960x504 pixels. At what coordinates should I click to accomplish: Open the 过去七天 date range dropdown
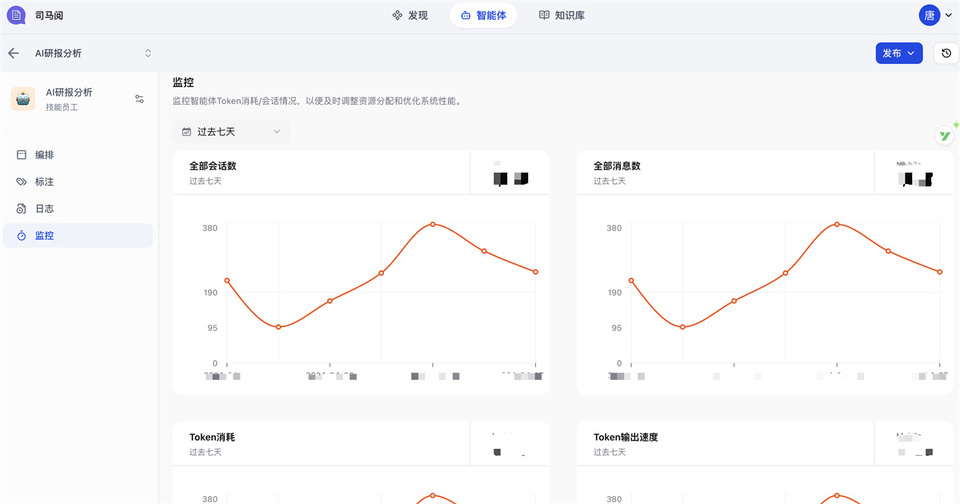pyautogui.click(x=231, y=132)
